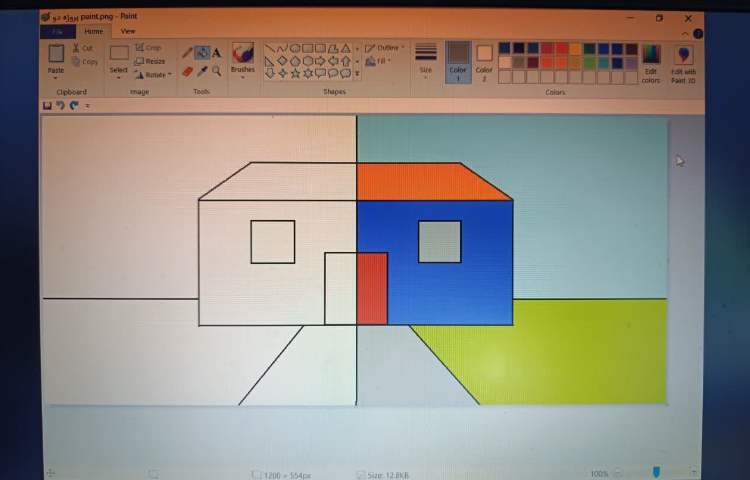Click the Copy button
Viewport: 750px width, 480px height.
pos(85,62)
